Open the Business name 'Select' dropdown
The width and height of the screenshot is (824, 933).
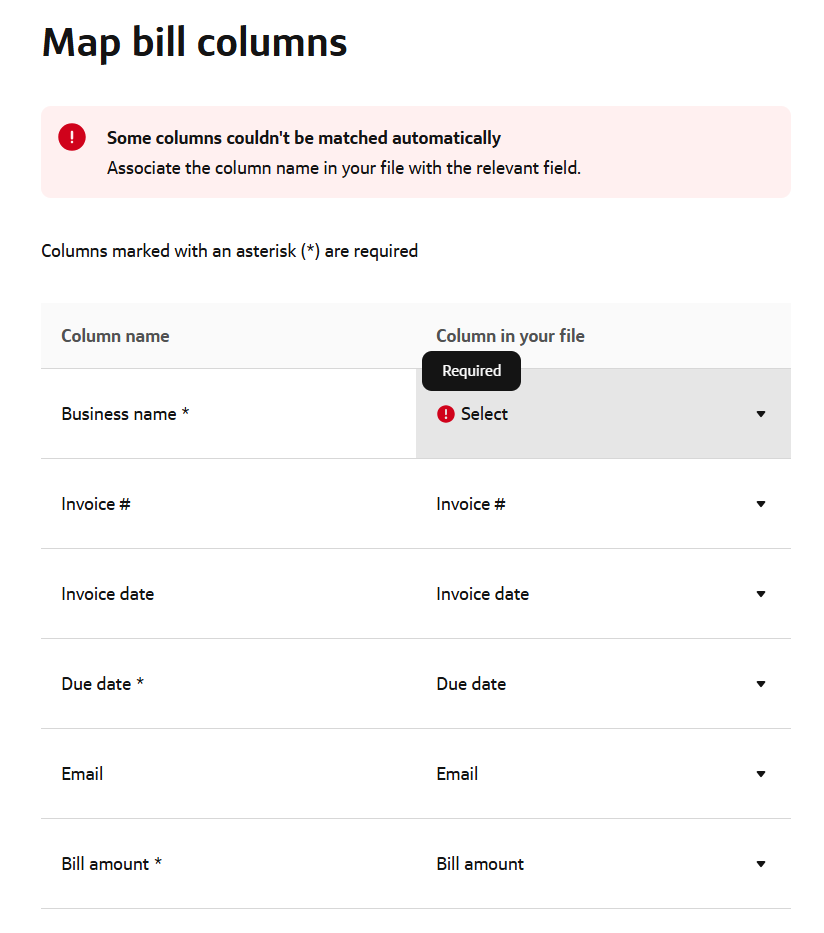pyautogui.click(x=602, y=414)
